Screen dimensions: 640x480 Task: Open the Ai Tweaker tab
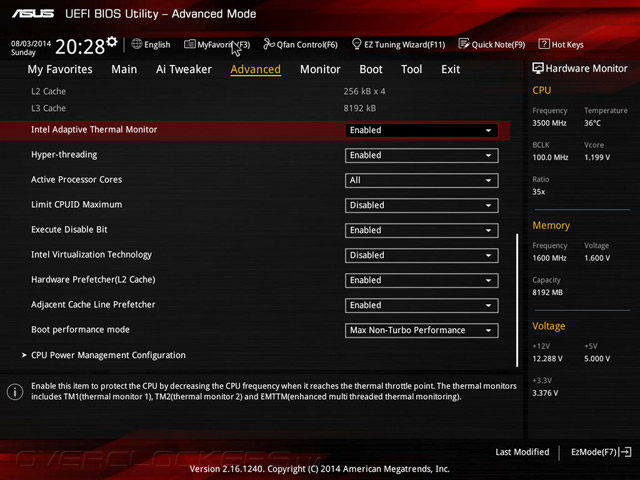click(184, 69)
